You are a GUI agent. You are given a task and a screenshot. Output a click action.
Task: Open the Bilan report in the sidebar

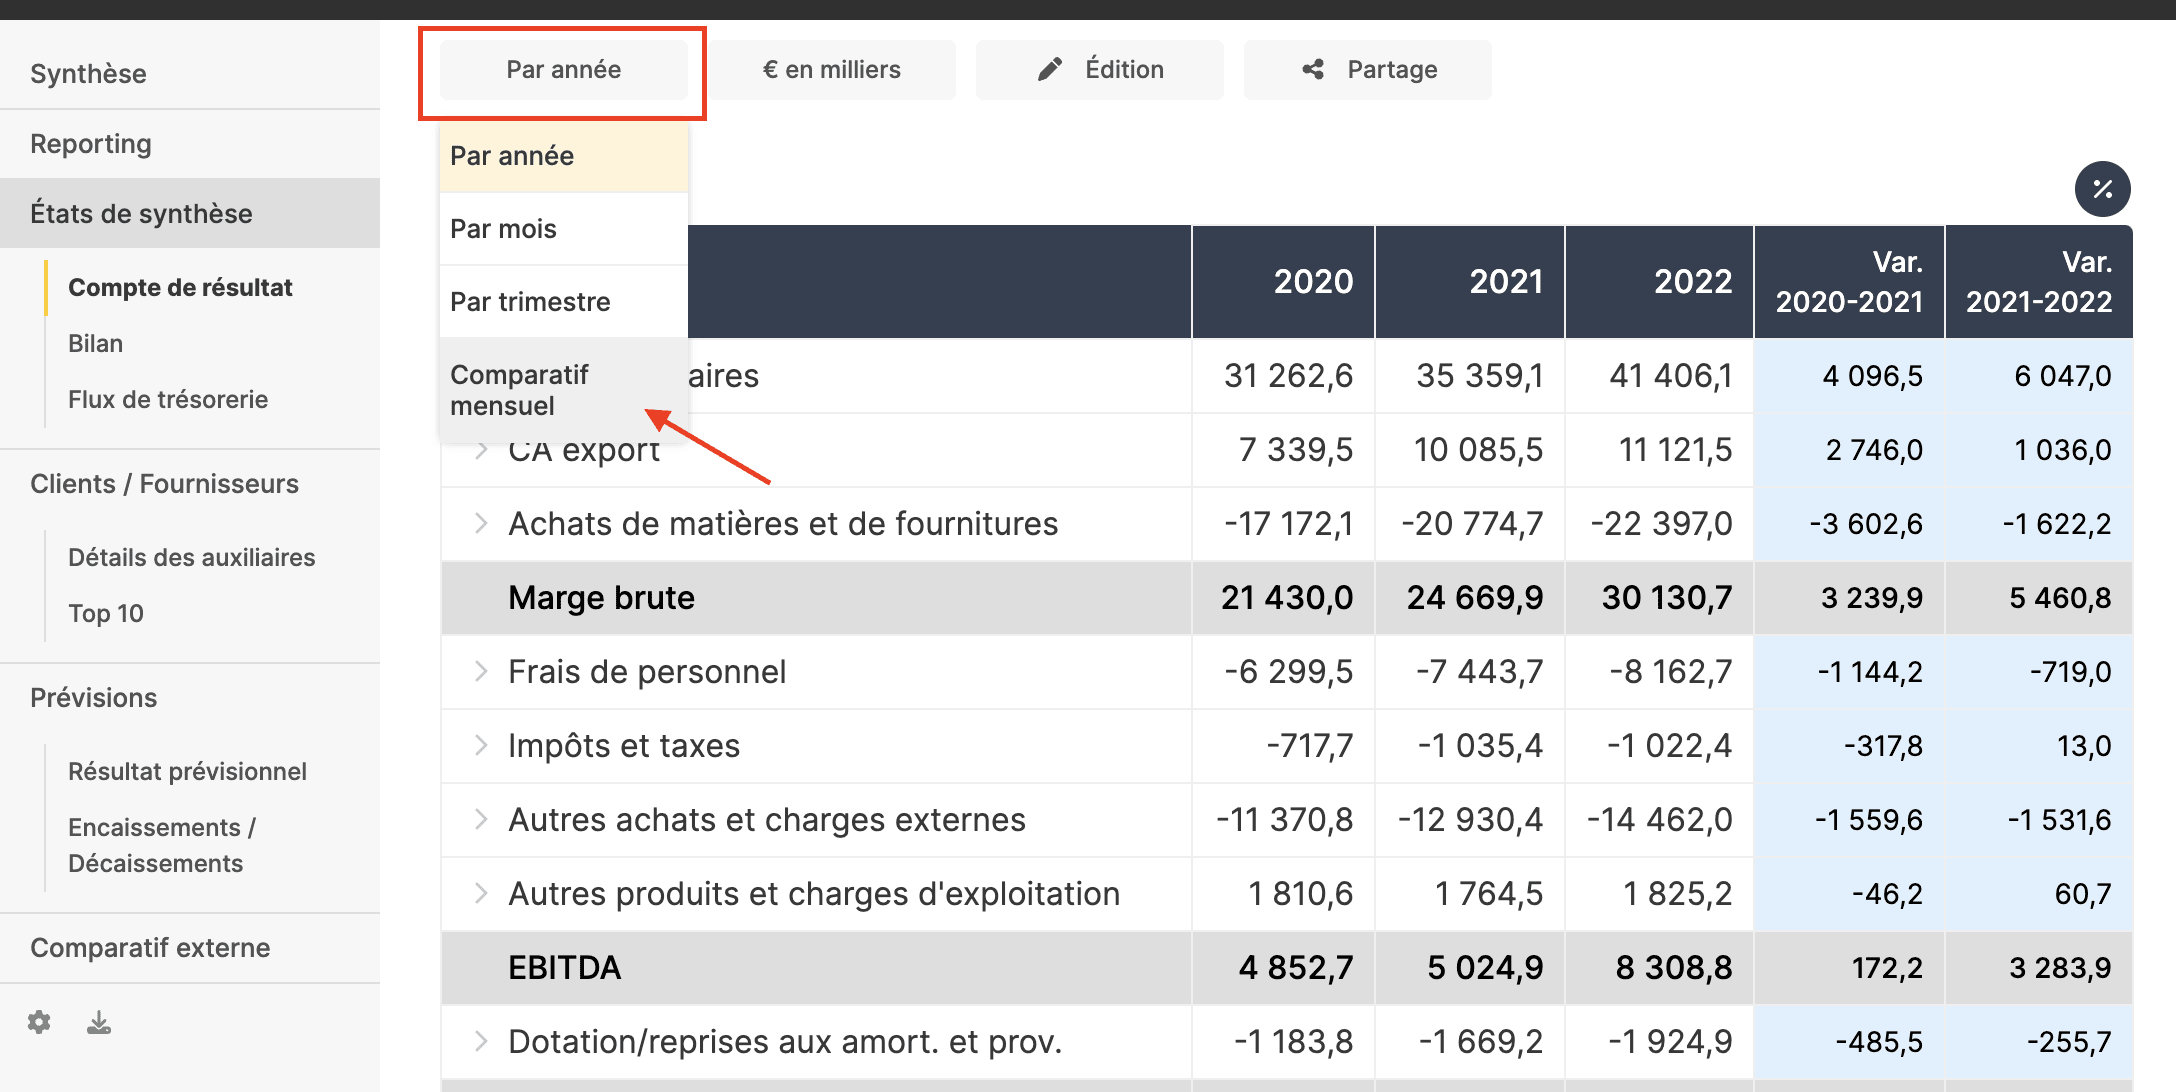[95, 343]
